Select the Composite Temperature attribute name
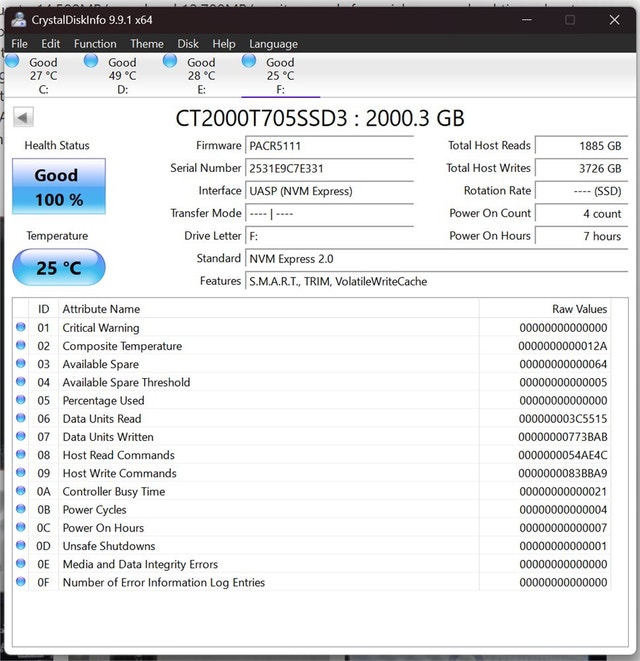This screenshot has width=640, height=661. pyautogui.click(x=122, y=346)
